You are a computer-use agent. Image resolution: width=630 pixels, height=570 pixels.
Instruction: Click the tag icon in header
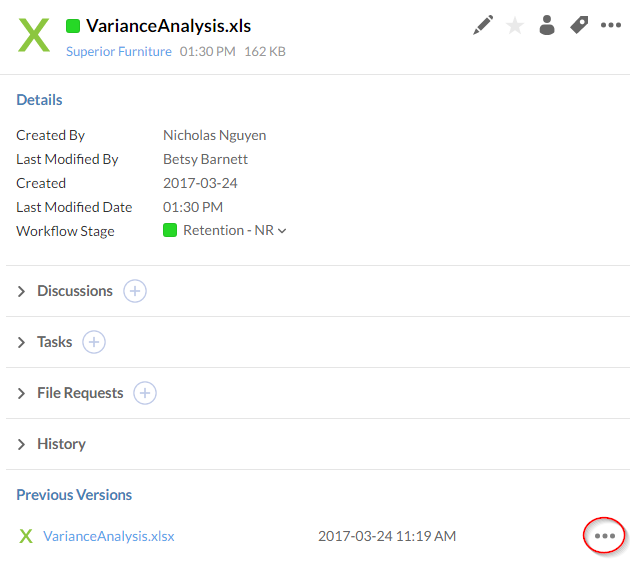[x=579, y=26]
